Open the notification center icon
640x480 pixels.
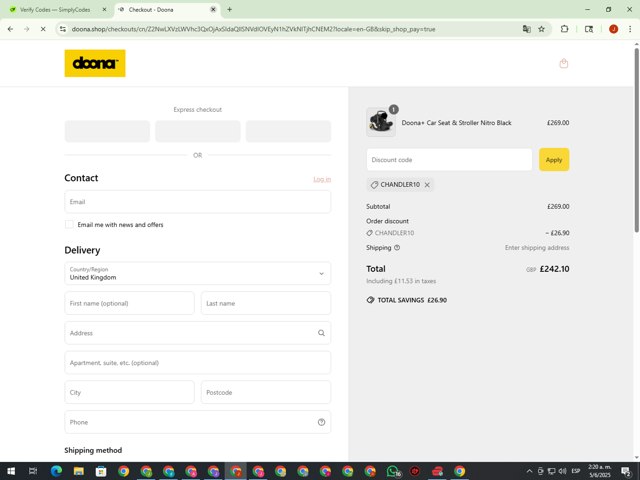click(626, 471)
